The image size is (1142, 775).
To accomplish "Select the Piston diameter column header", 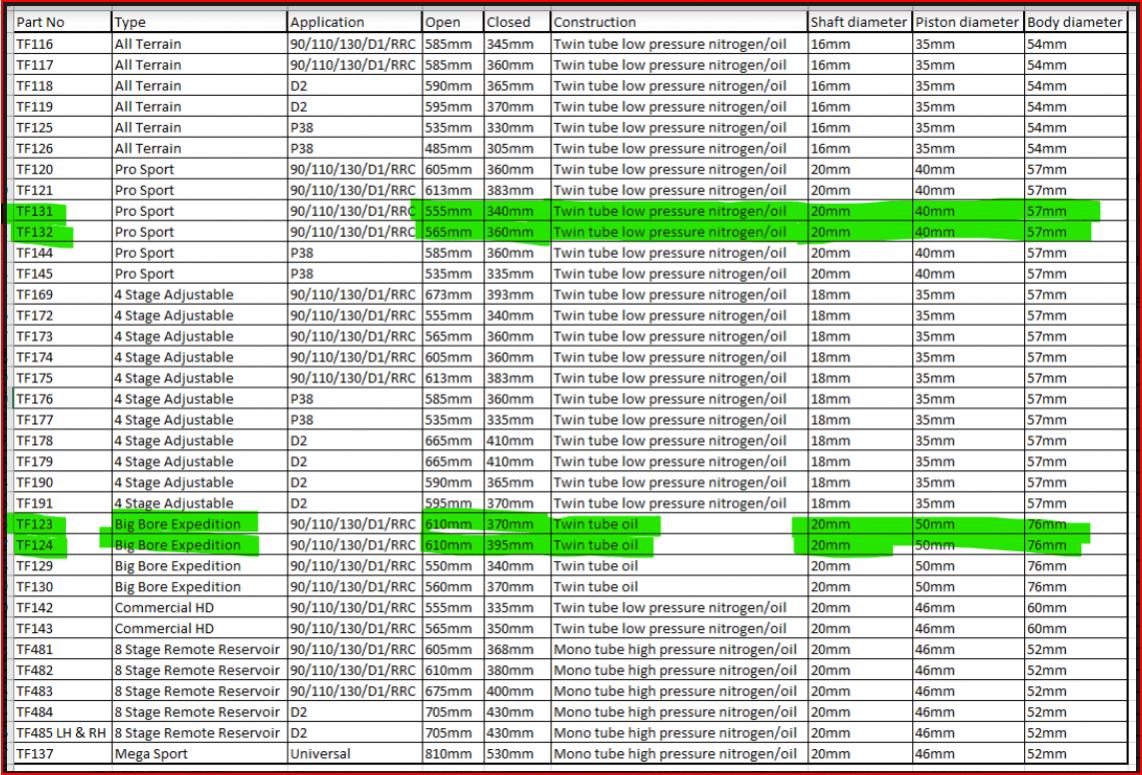I will coord(965,22).
